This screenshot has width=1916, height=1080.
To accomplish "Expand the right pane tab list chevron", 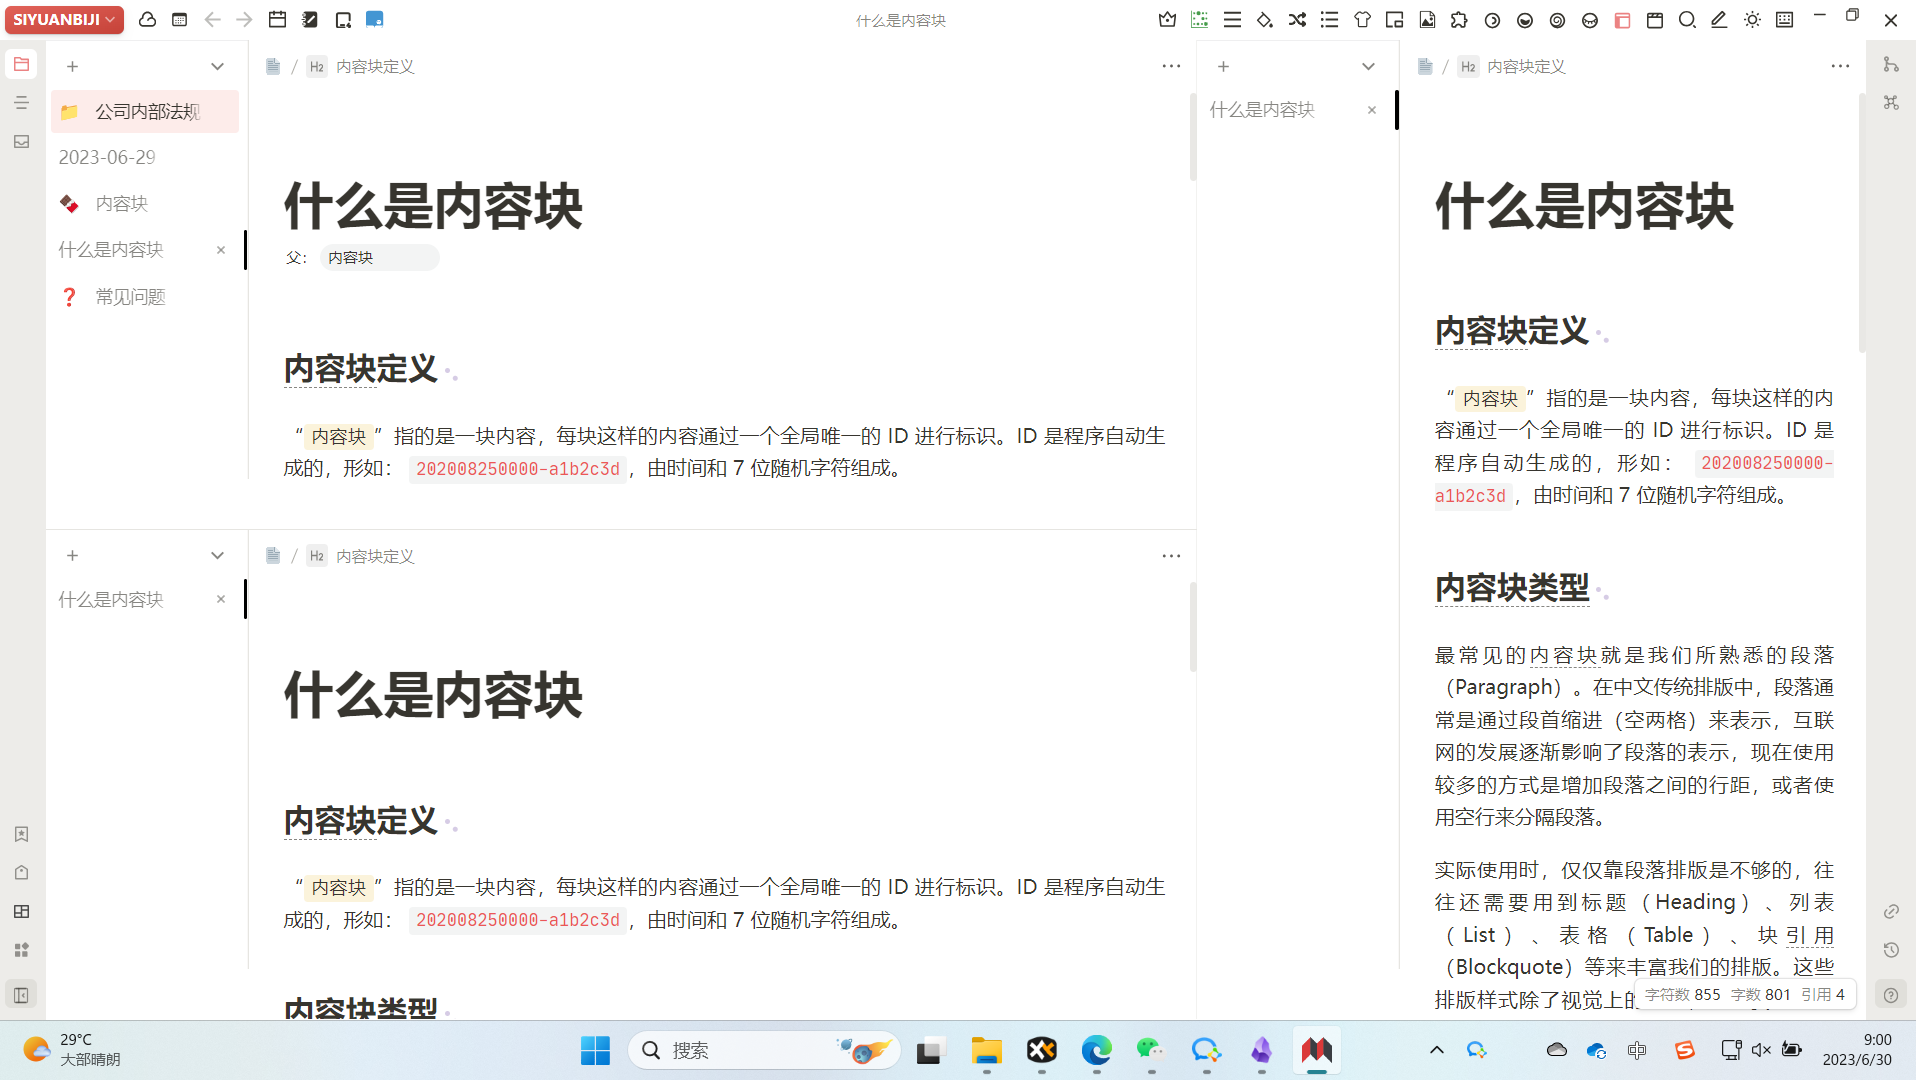I will [1368, 66].
